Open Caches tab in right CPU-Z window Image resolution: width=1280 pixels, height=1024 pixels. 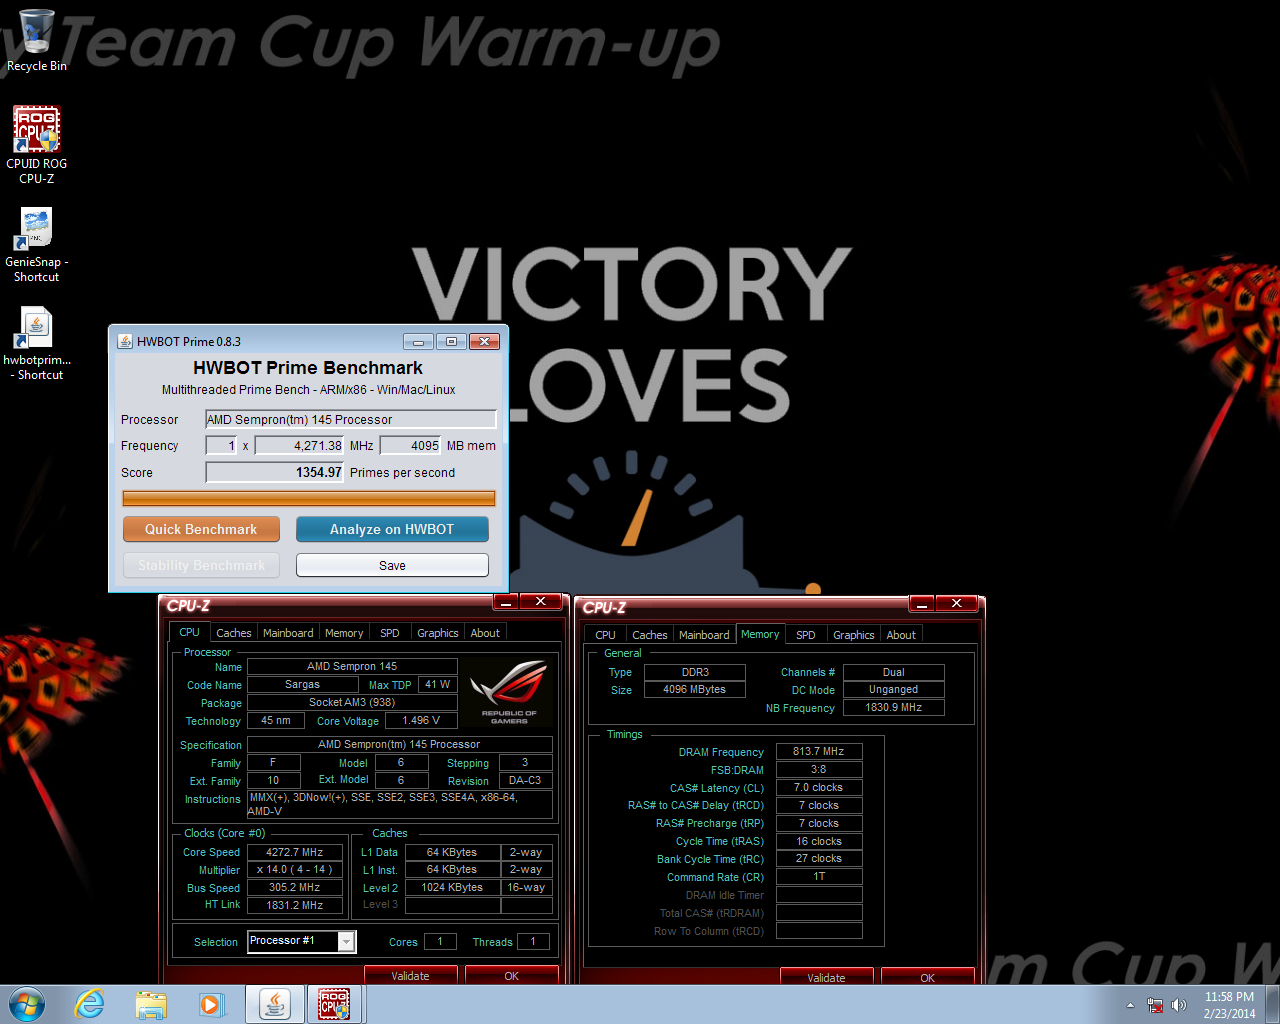(x=650, y=635)
